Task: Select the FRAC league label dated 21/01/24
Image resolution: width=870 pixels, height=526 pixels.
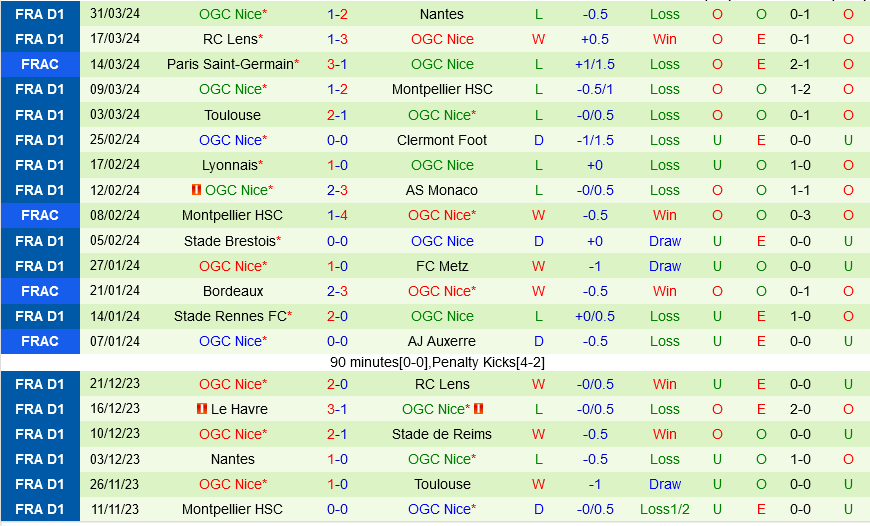Action: pyautogui.click(x=40, y=291)
